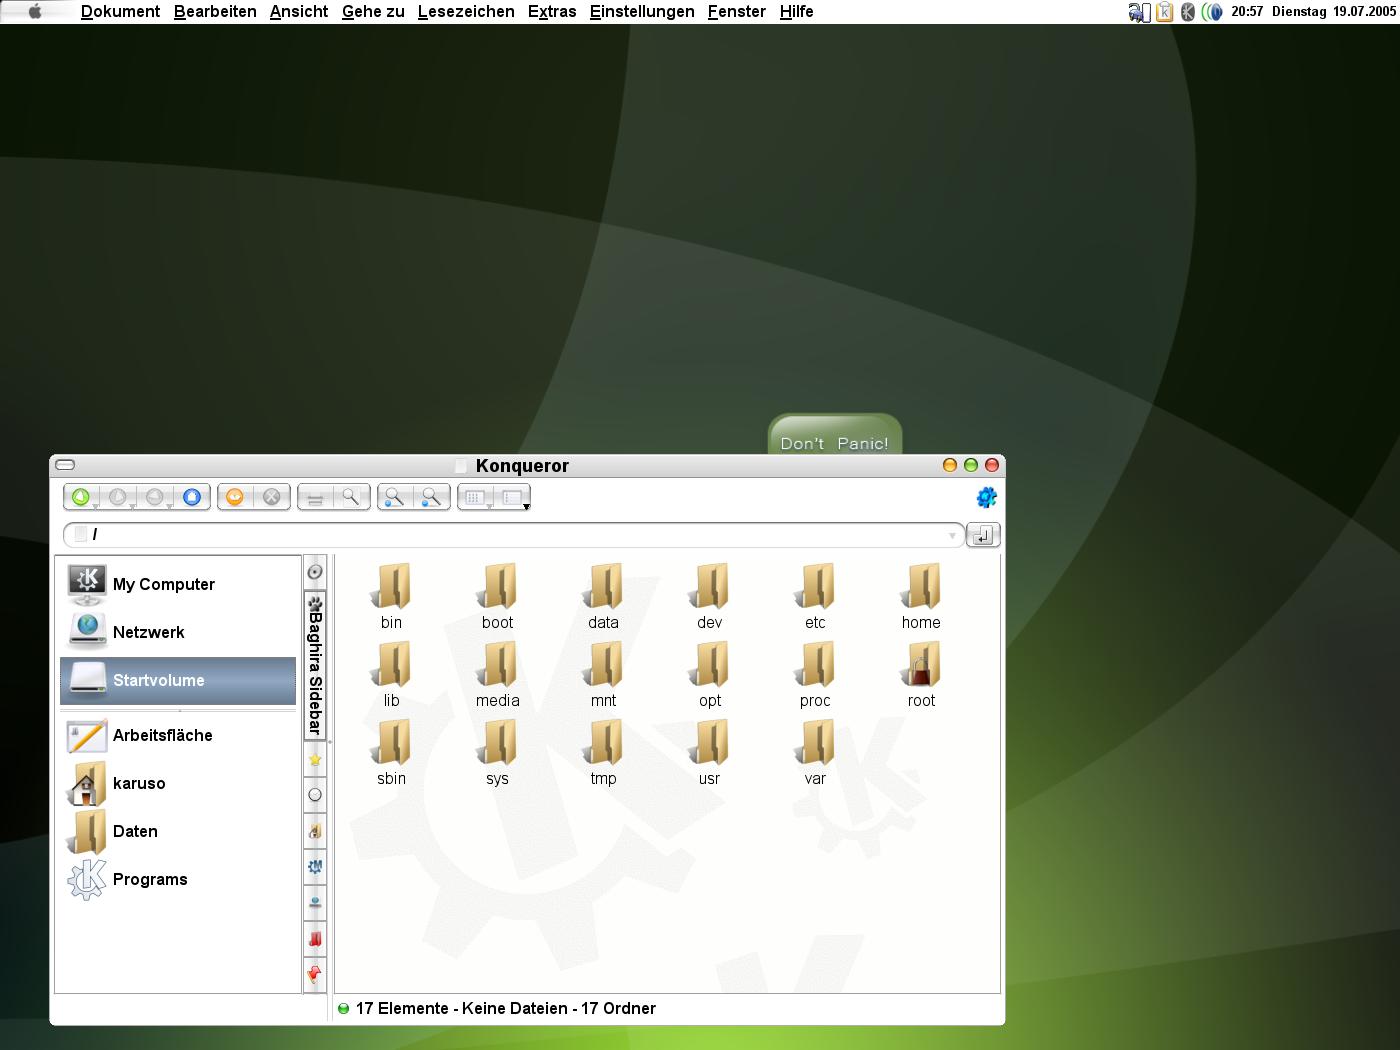The height and width of the screenshot is (1050, 1400).
Task: Go to the Home directory with the blue button
Action: 192,497
